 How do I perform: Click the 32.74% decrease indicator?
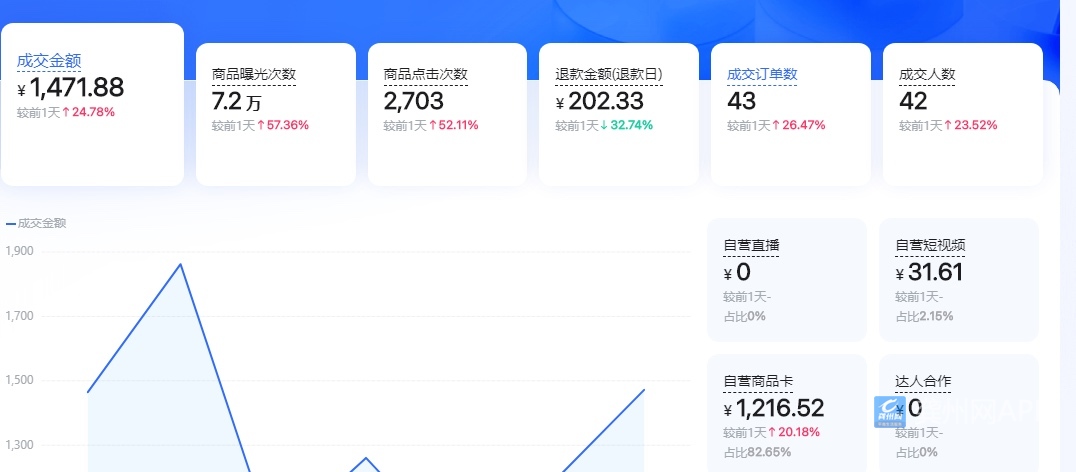[626, 126]
